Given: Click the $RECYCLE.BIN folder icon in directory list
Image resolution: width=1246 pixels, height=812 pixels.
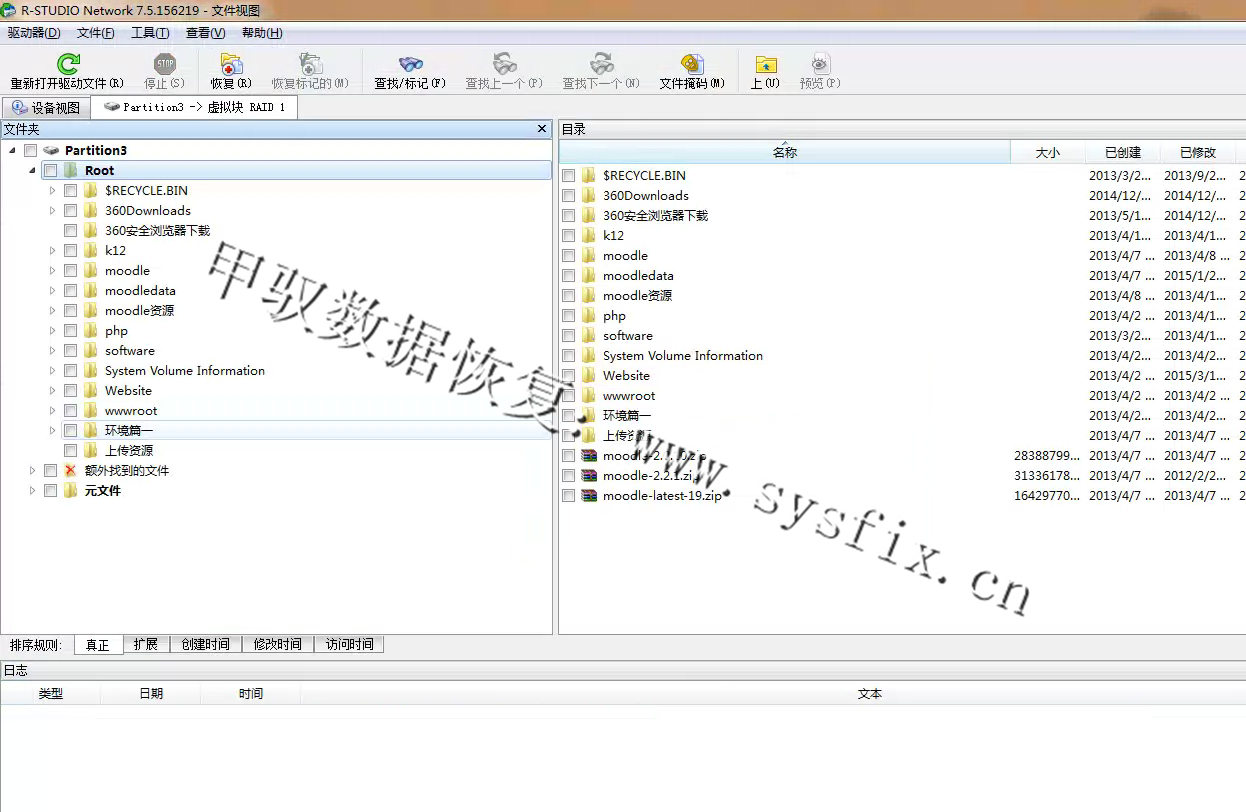Looking at the screenshot, I should pyautogui.click(x=589, y=175).
